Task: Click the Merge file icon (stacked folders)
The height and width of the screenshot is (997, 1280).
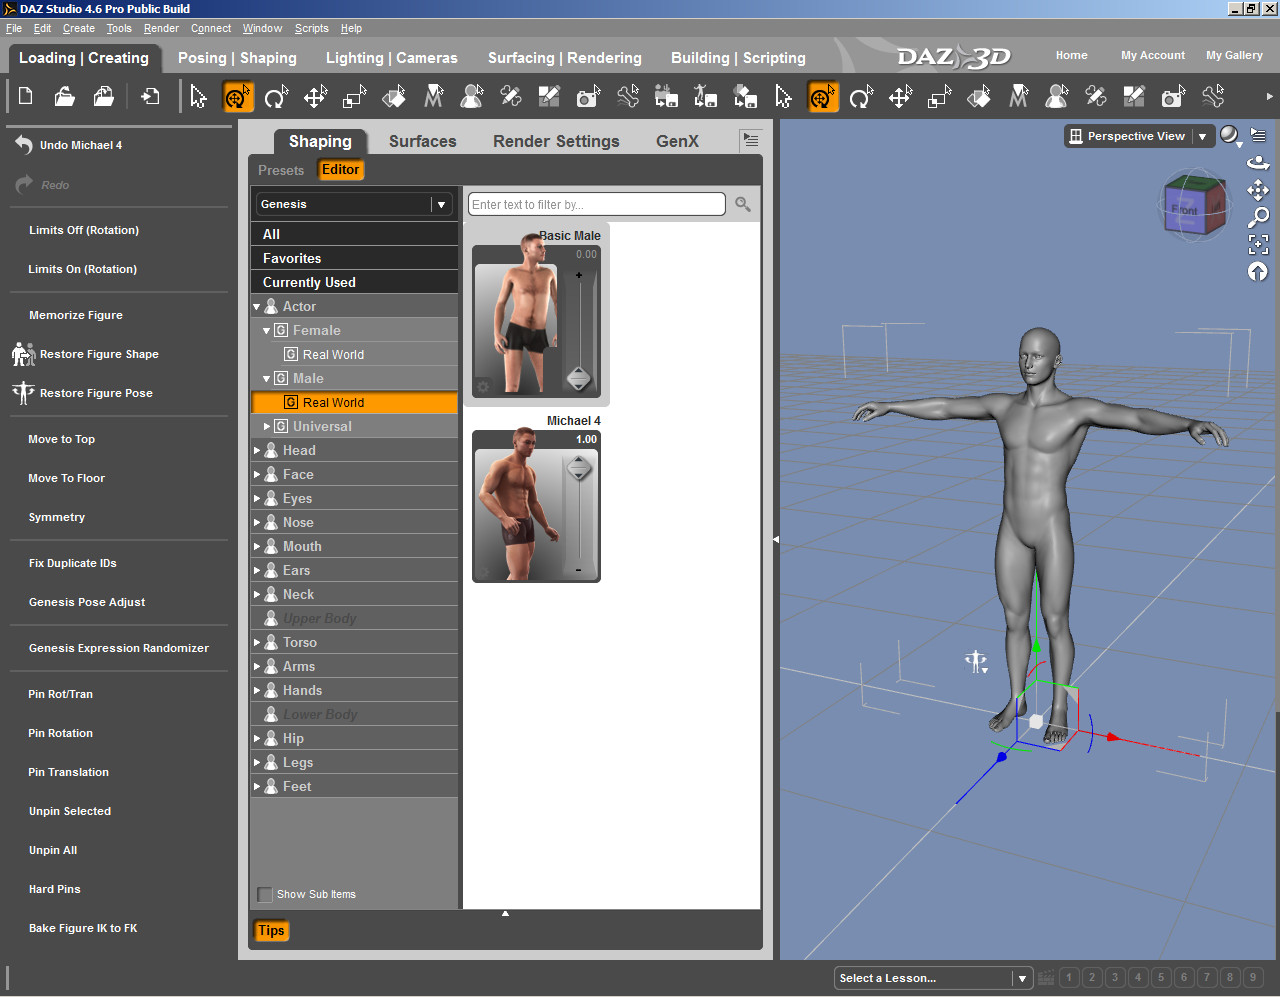Action: tap(103, 96)
